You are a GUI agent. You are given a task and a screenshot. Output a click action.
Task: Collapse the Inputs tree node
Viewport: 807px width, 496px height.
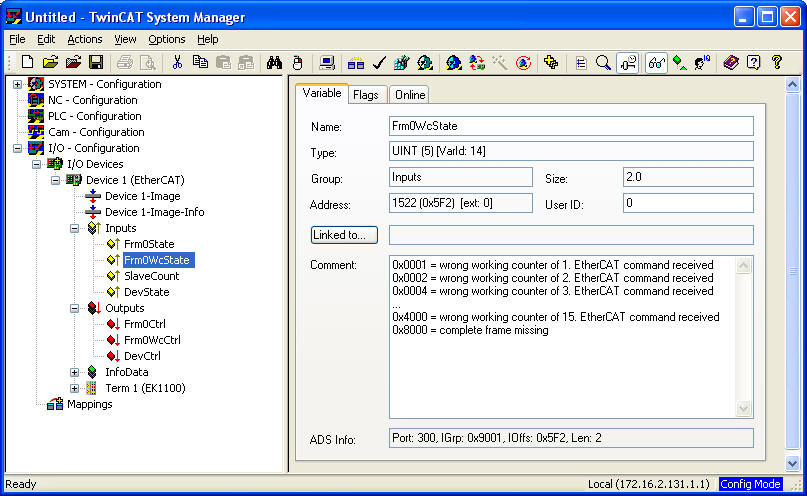(75, 228)
